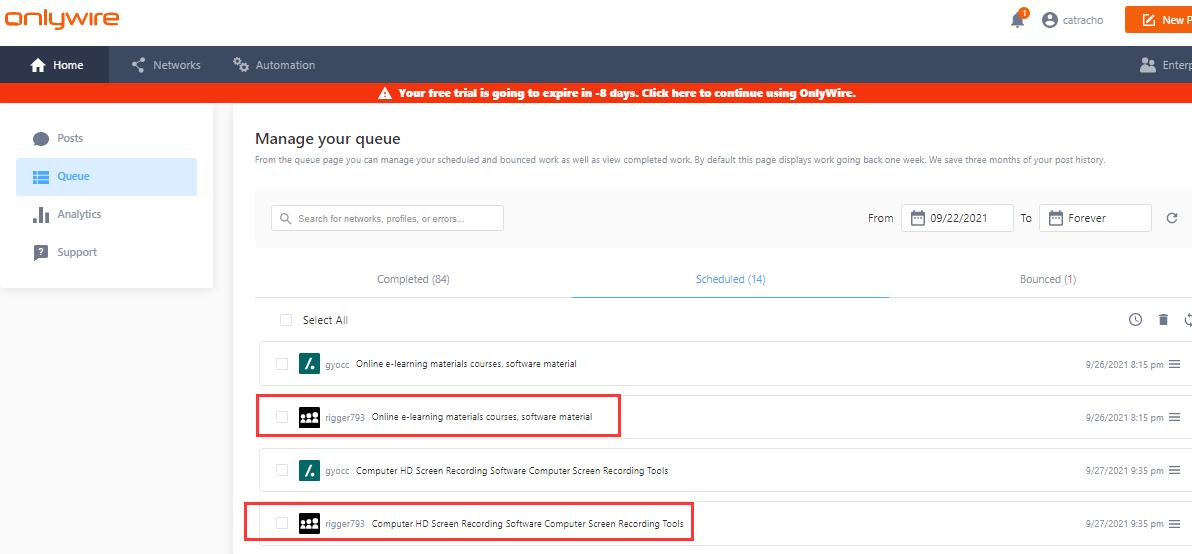Click the rigger793 Myspace icon on e-learning post

pyautogui.click(x=309, y=417)
